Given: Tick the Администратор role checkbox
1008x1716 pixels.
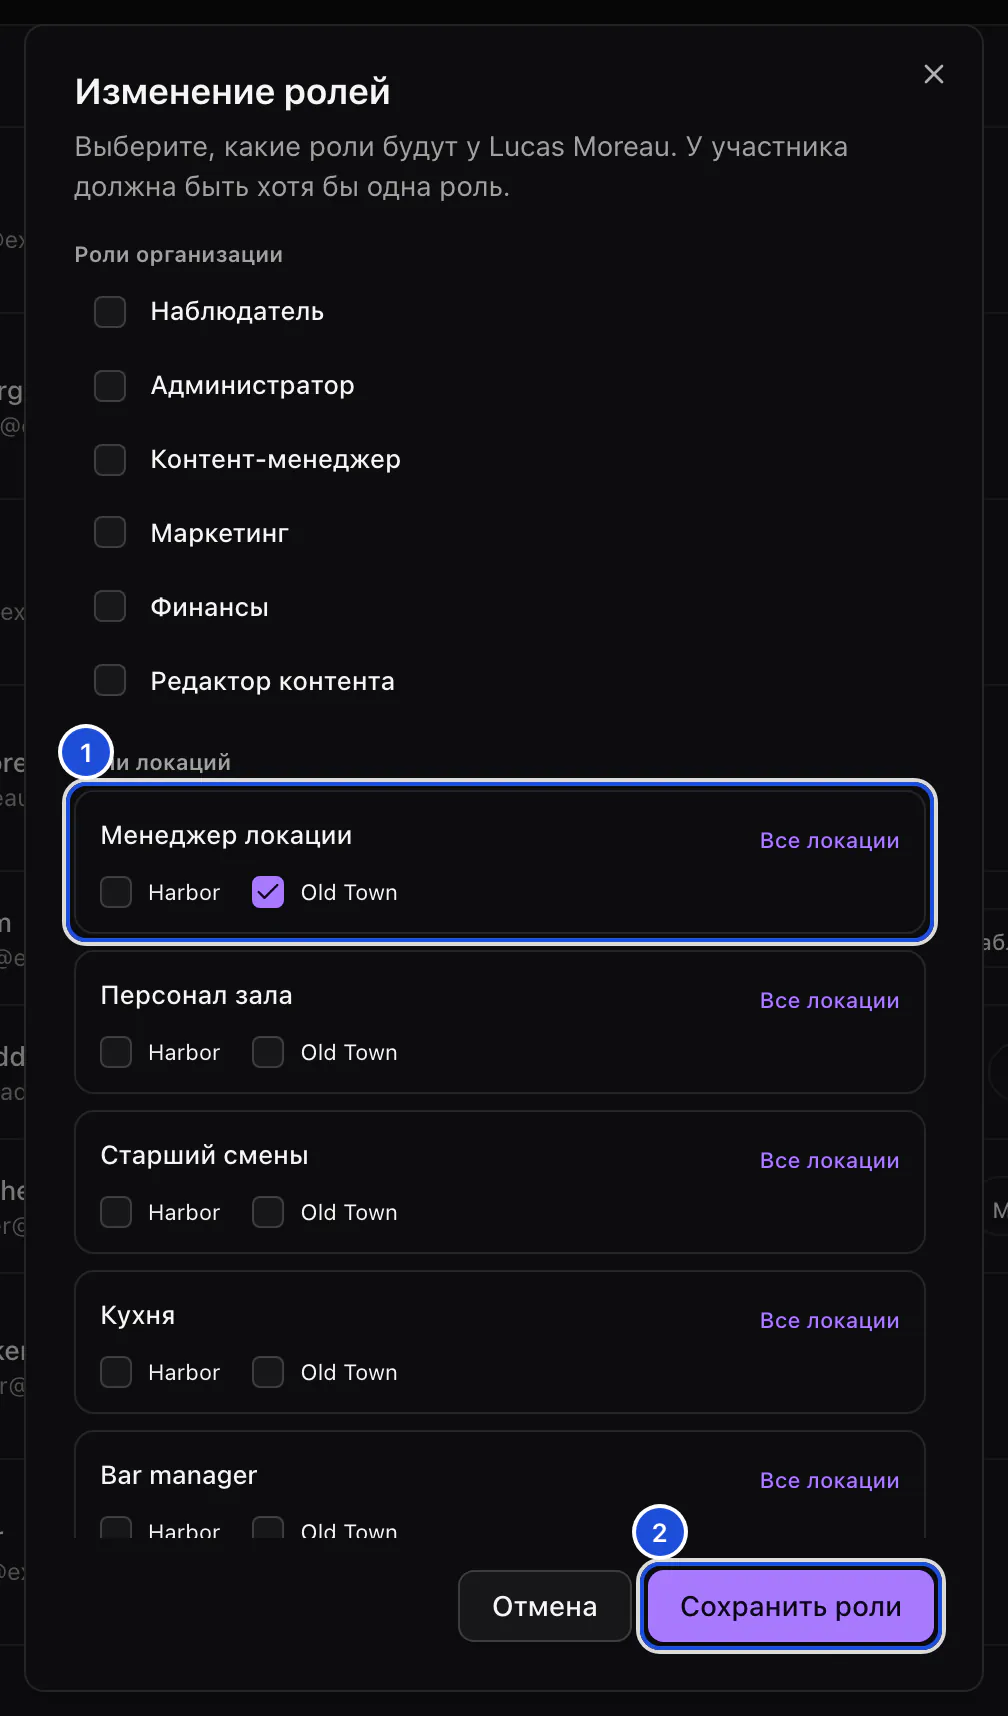Looking at the screenshot, I should pyautogui.click(x=110, y=386).
